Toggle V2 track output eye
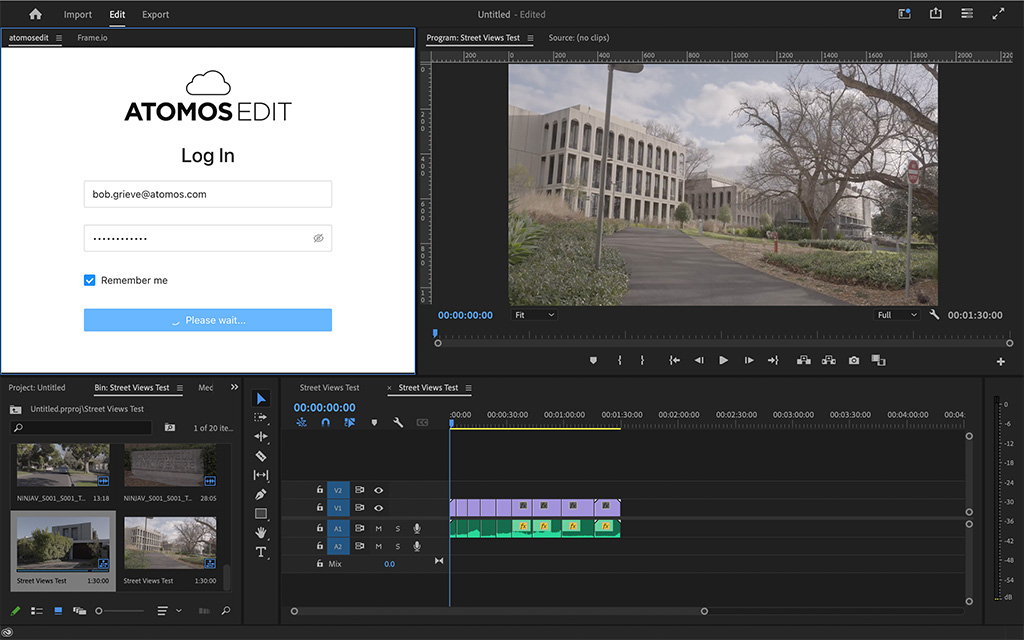This screenshot has height=640, width=1024. (378, 490)
